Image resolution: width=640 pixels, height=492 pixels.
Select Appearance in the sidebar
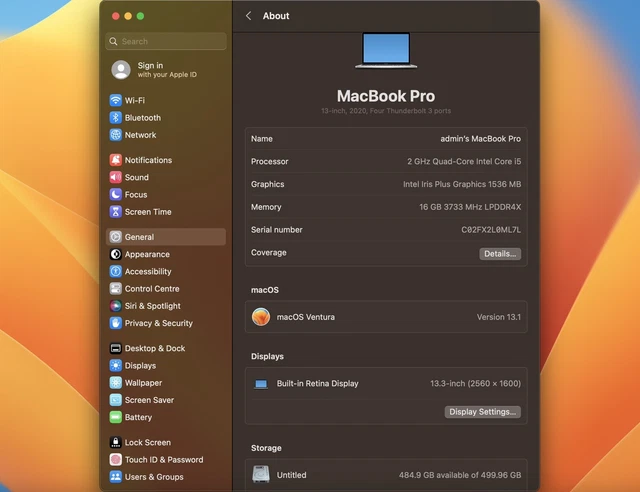click(147, 255)
